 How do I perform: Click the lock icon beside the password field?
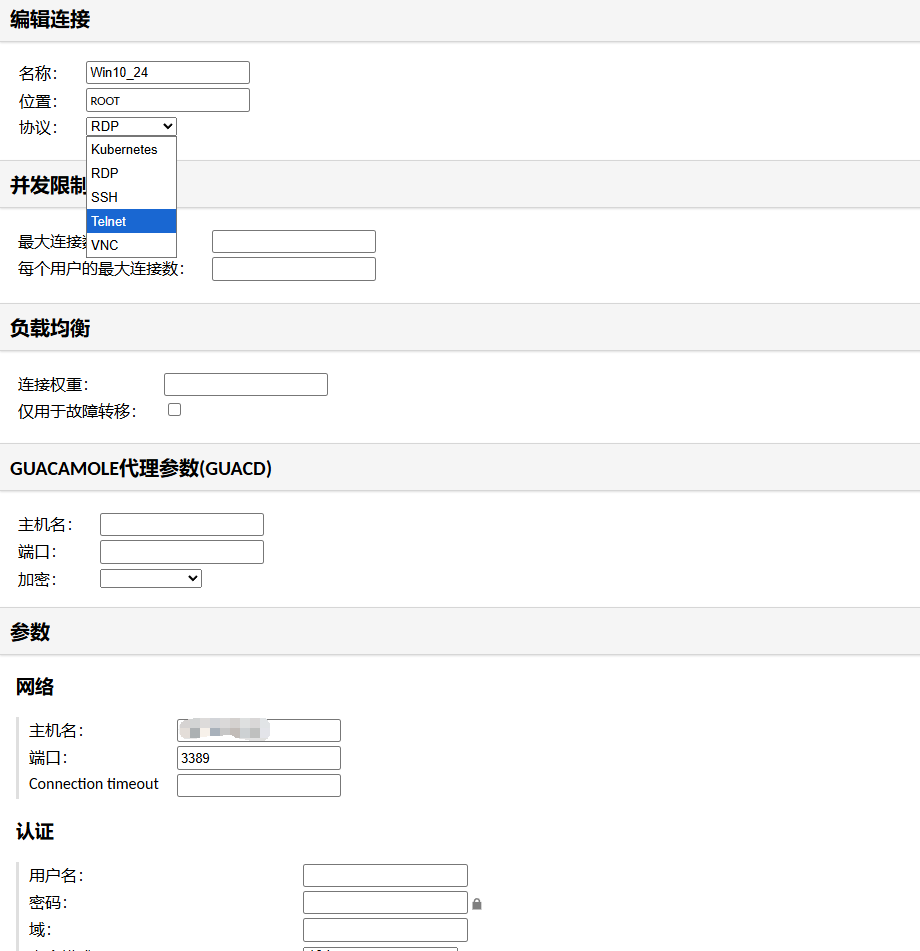click(477, 904)
